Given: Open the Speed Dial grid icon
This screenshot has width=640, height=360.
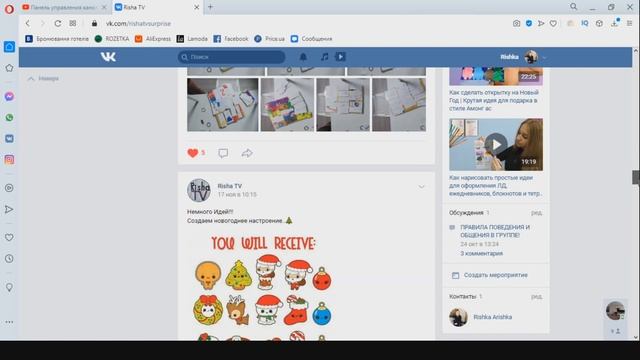Looking at the screenshot, I should click(73, 23).
